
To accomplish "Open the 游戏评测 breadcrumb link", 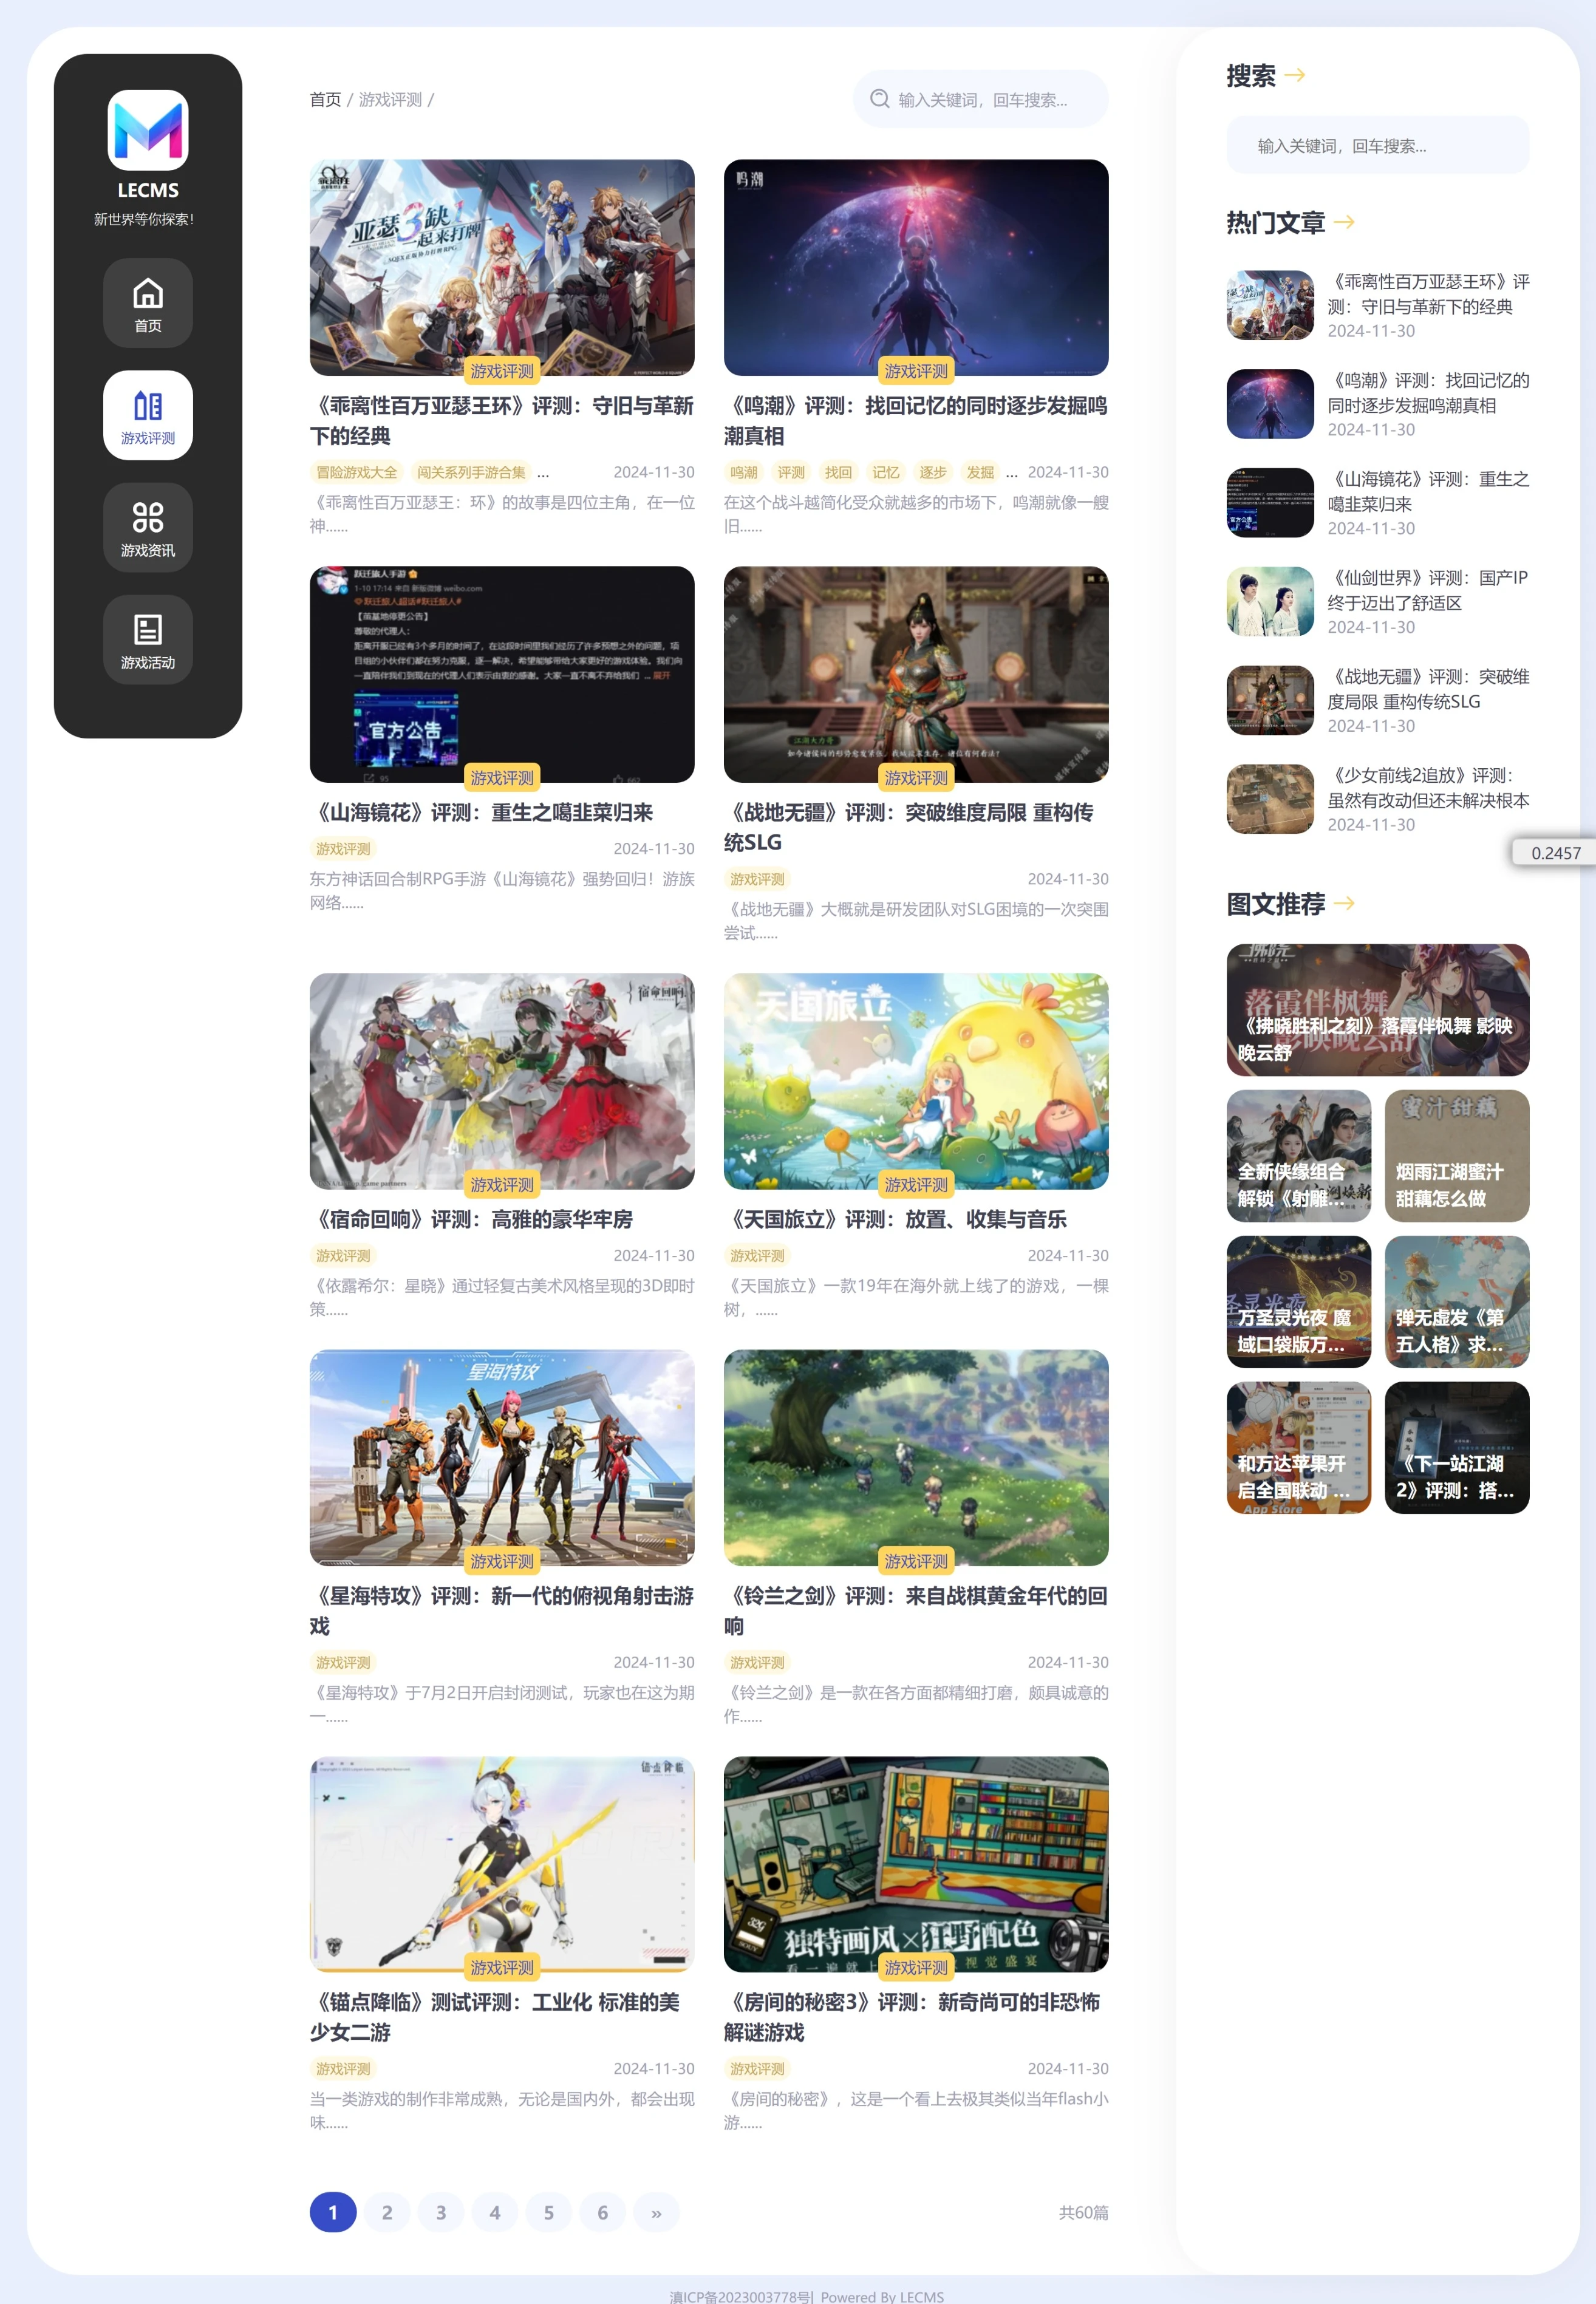I will click(x=392, y=99).
